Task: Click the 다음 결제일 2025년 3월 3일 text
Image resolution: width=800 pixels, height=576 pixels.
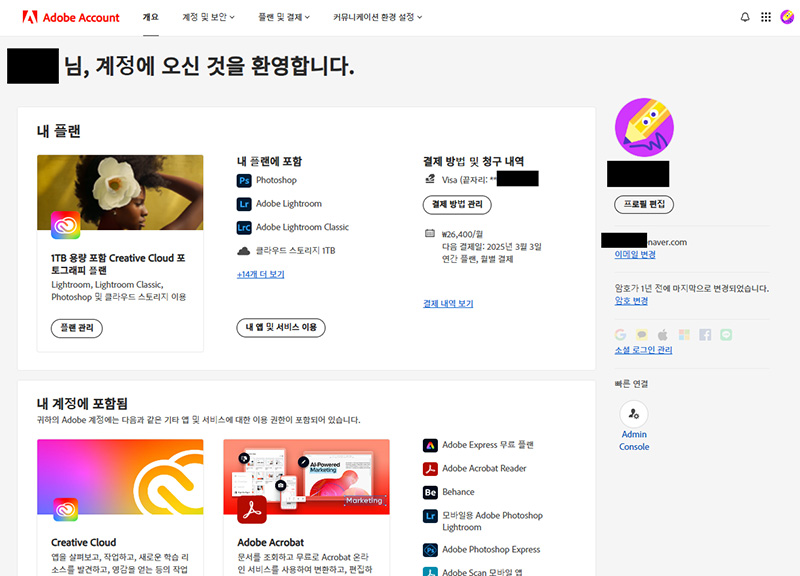Action: [491, 247]
